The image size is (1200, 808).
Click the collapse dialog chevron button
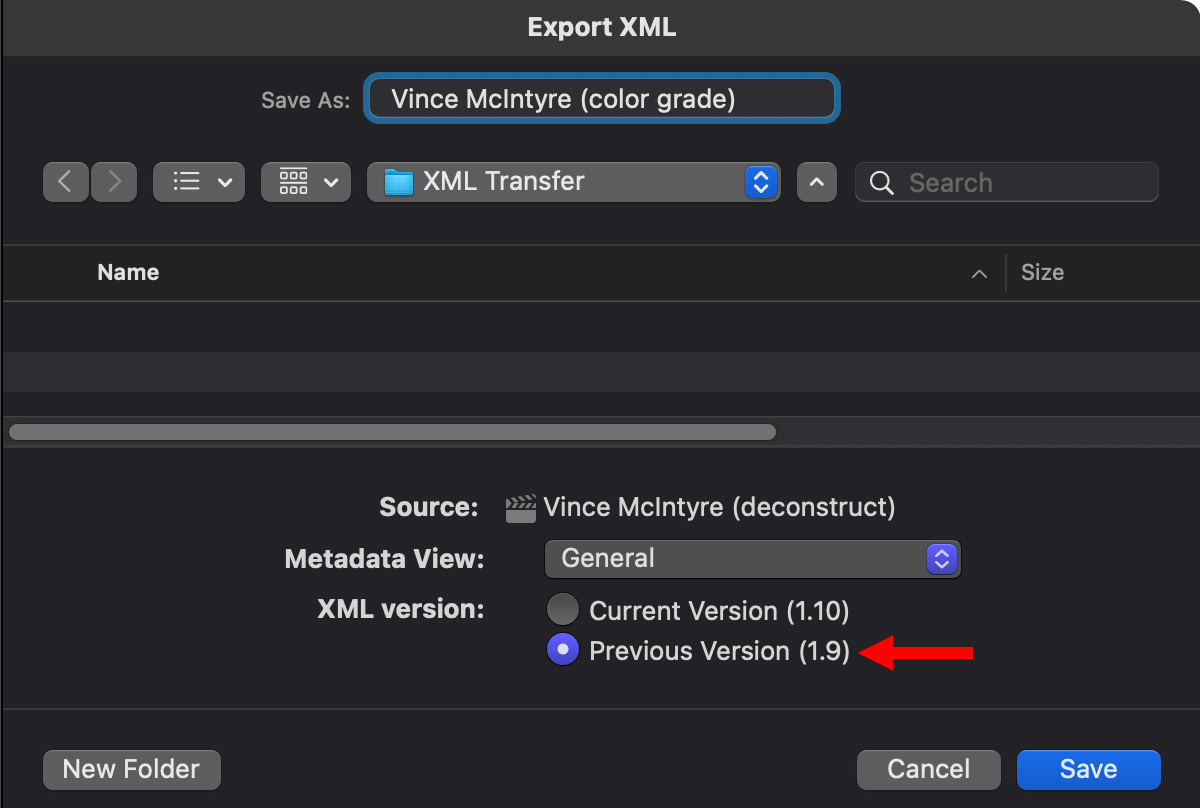click(817, 182)
